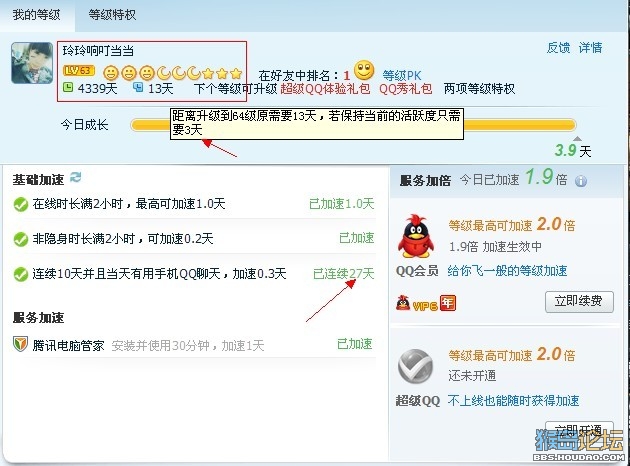Viewport: 630px width, 466px height.
Task: Click green check for 连续10天手机QQ聊天
Action: (20, 275)
